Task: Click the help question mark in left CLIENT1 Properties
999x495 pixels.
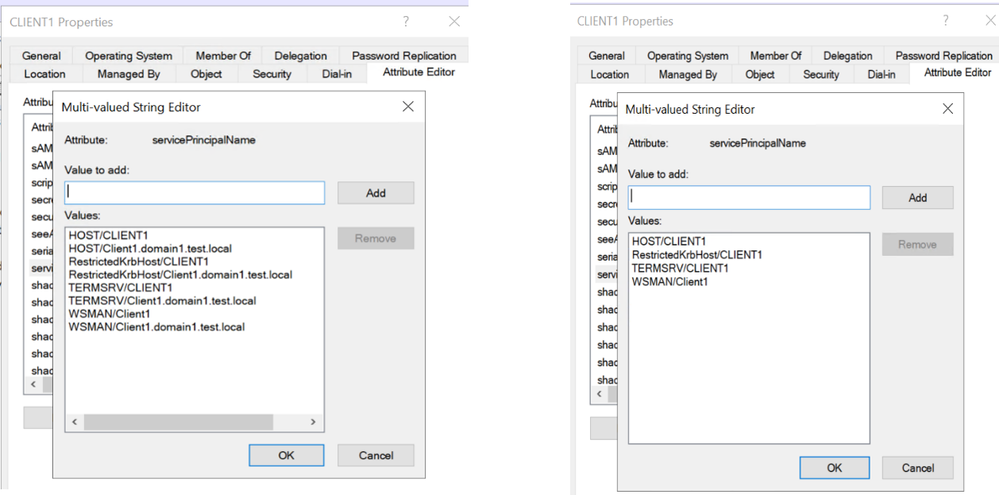Action: tap(406, 21)
